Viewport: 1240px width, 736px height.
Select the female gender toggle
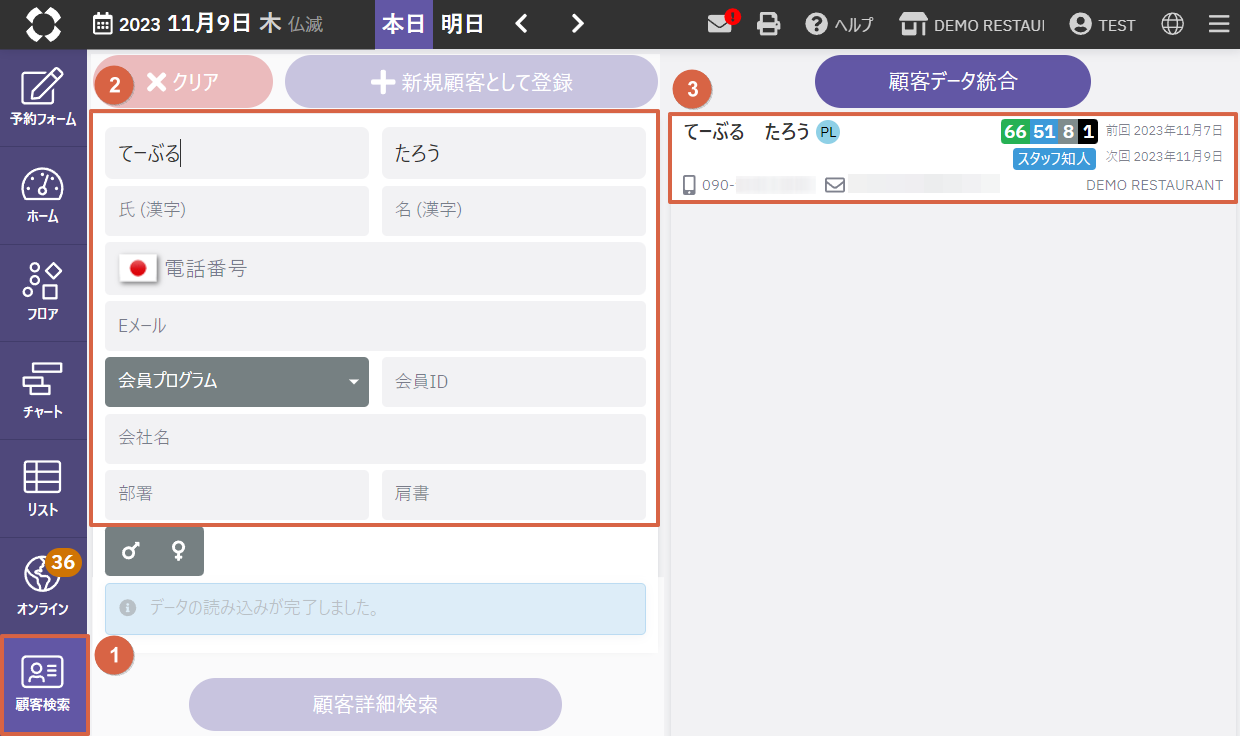click(179, 551)
